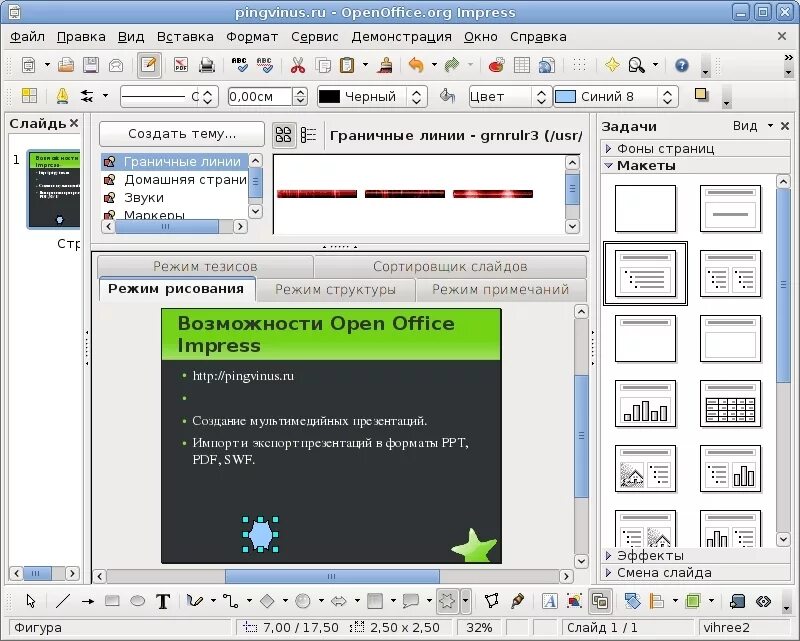This screenshot has width=800, height=641.
Task: Select the blank slide layout
Action: click(645, 209)
